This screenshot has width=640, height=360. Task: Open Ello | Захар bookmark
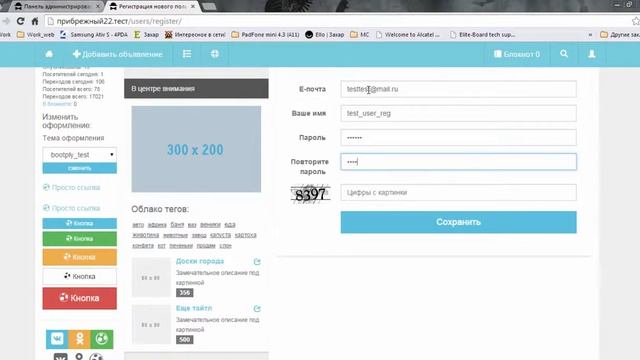(325, 35)
